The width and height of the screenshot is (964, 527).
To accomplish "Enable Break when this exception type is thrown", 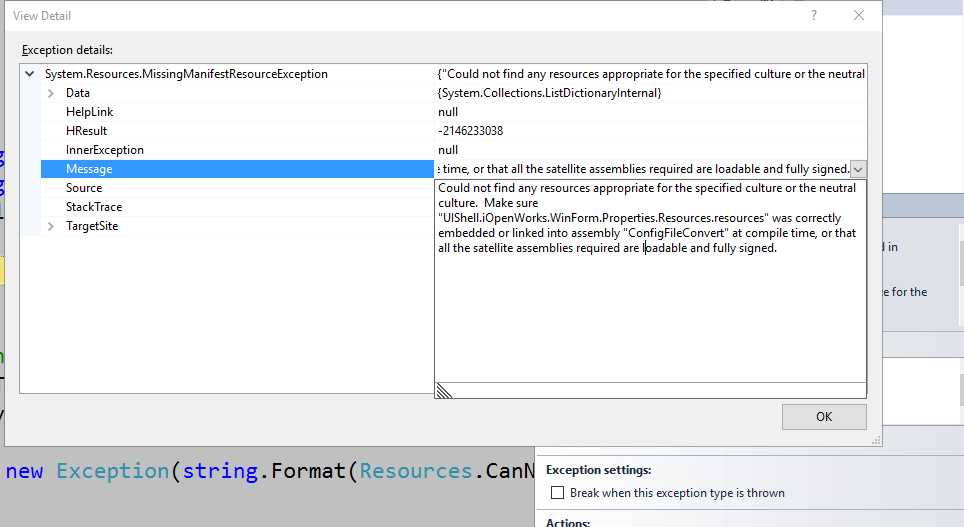I will coord(558,493).
